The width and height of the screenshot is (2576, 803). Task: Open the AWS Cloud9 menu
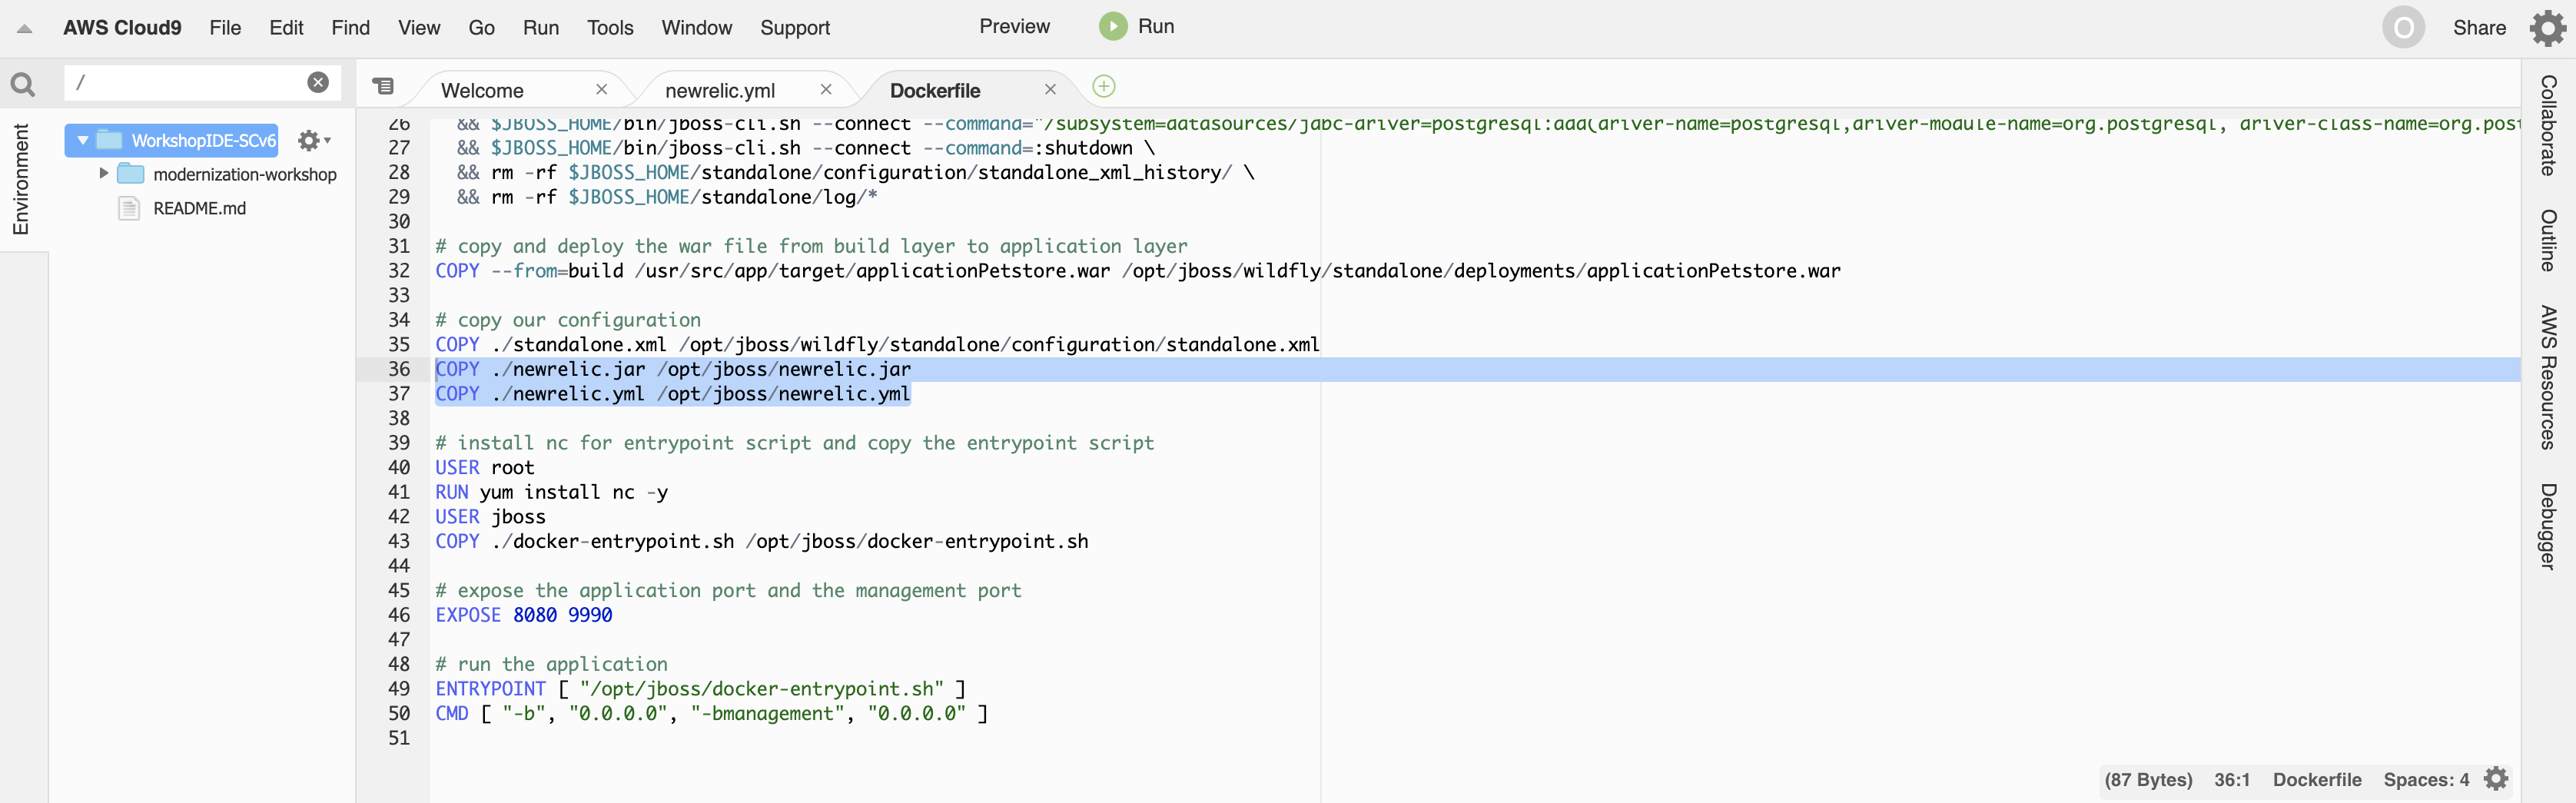(x=122, y=28)
